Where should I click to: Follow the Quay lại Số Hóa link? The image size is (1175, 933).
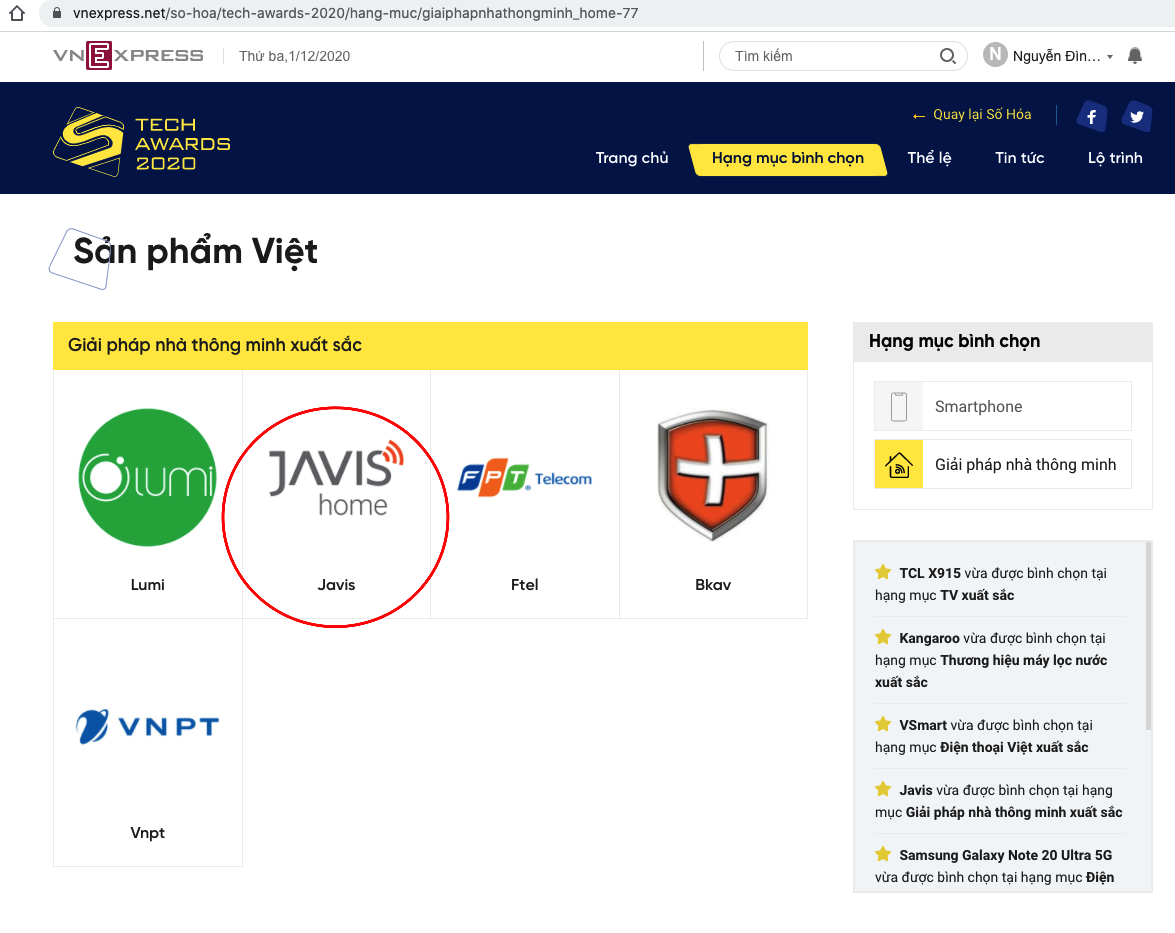[969, 114]
